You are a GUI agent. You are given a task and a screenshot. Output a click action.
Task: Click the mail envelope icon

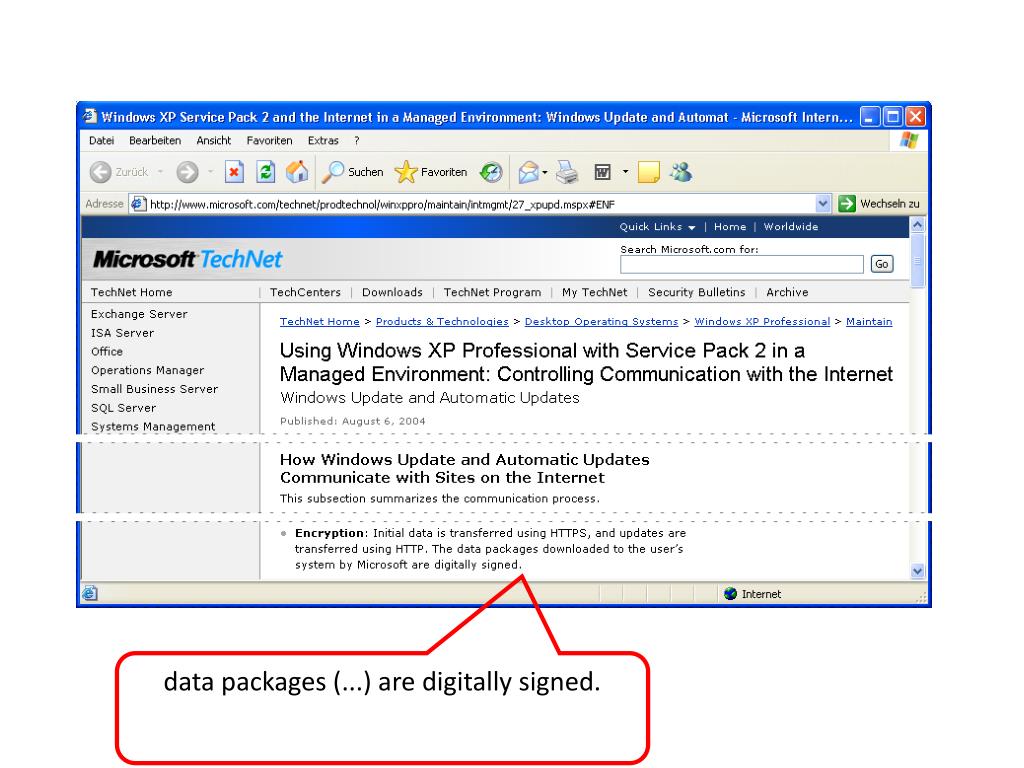pos(528,172)
